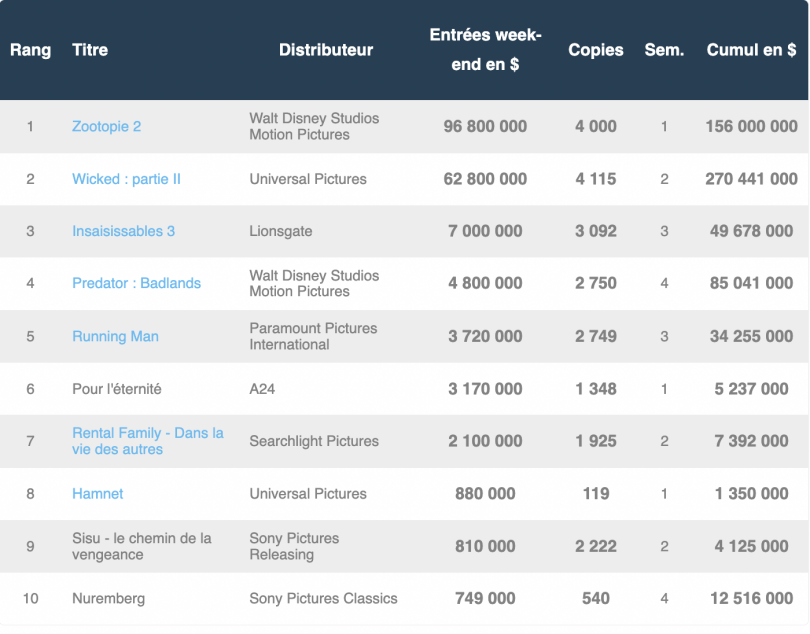Open the Zootopie 2 movie link
The image size is (810, 634).
(x=106, y=127)
